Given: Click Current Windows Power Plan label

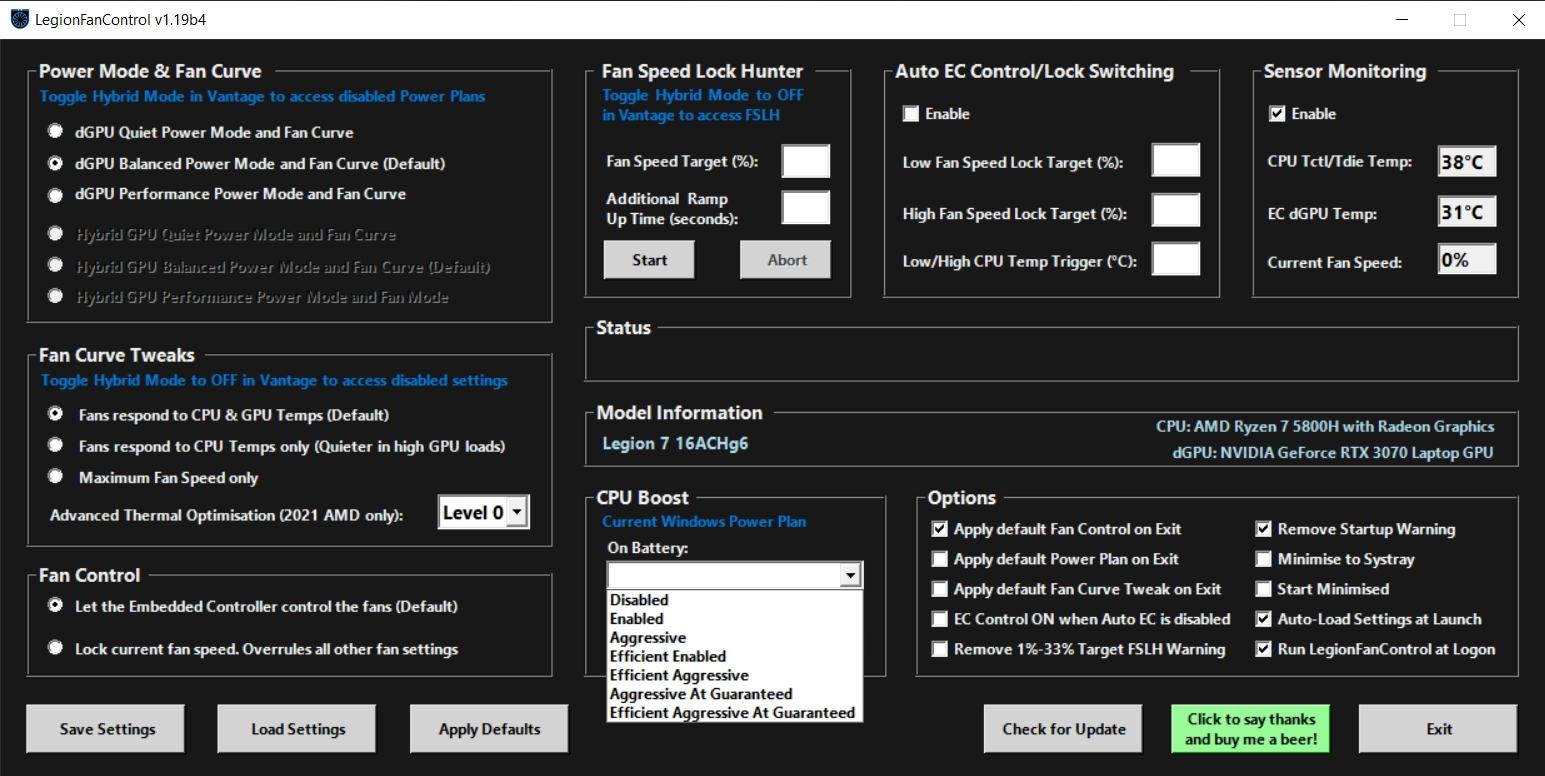Looking at the screenshot, I should pyautogui.click(x=704, y=521).
